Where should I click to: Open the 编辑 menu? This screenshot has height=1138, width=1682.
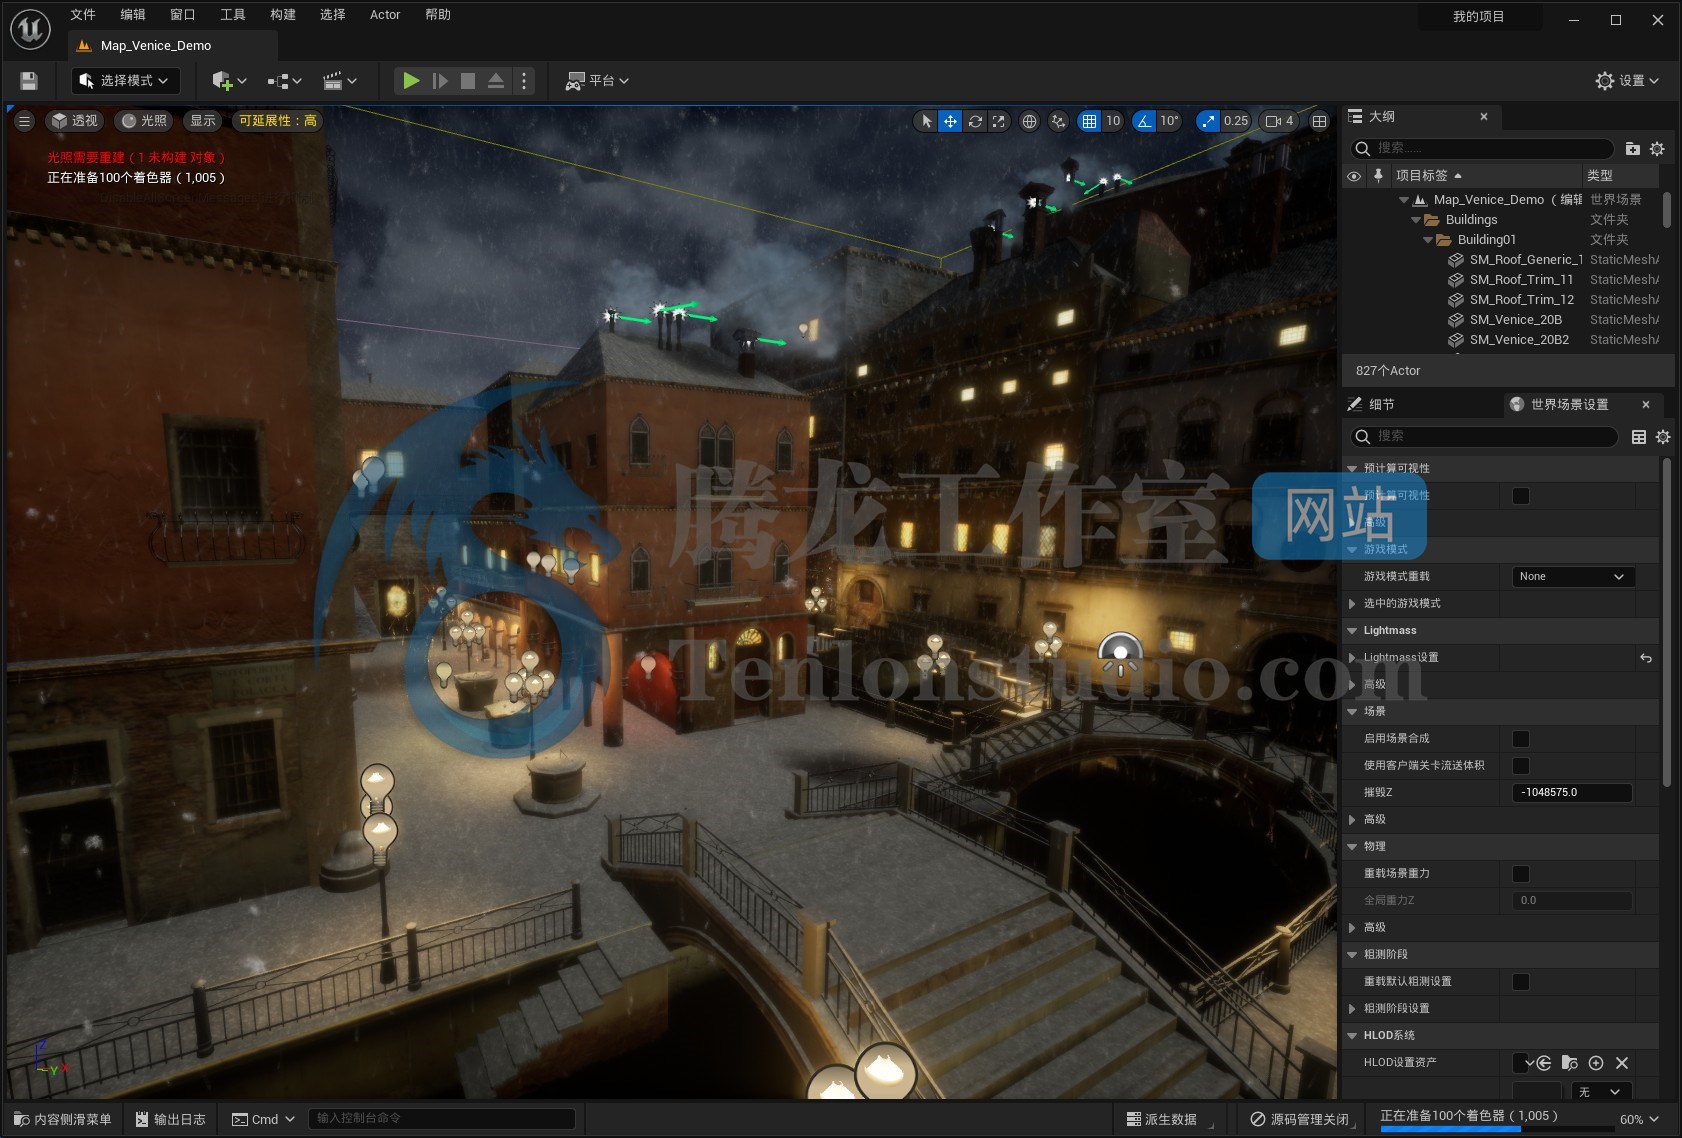tap(133, 15)
